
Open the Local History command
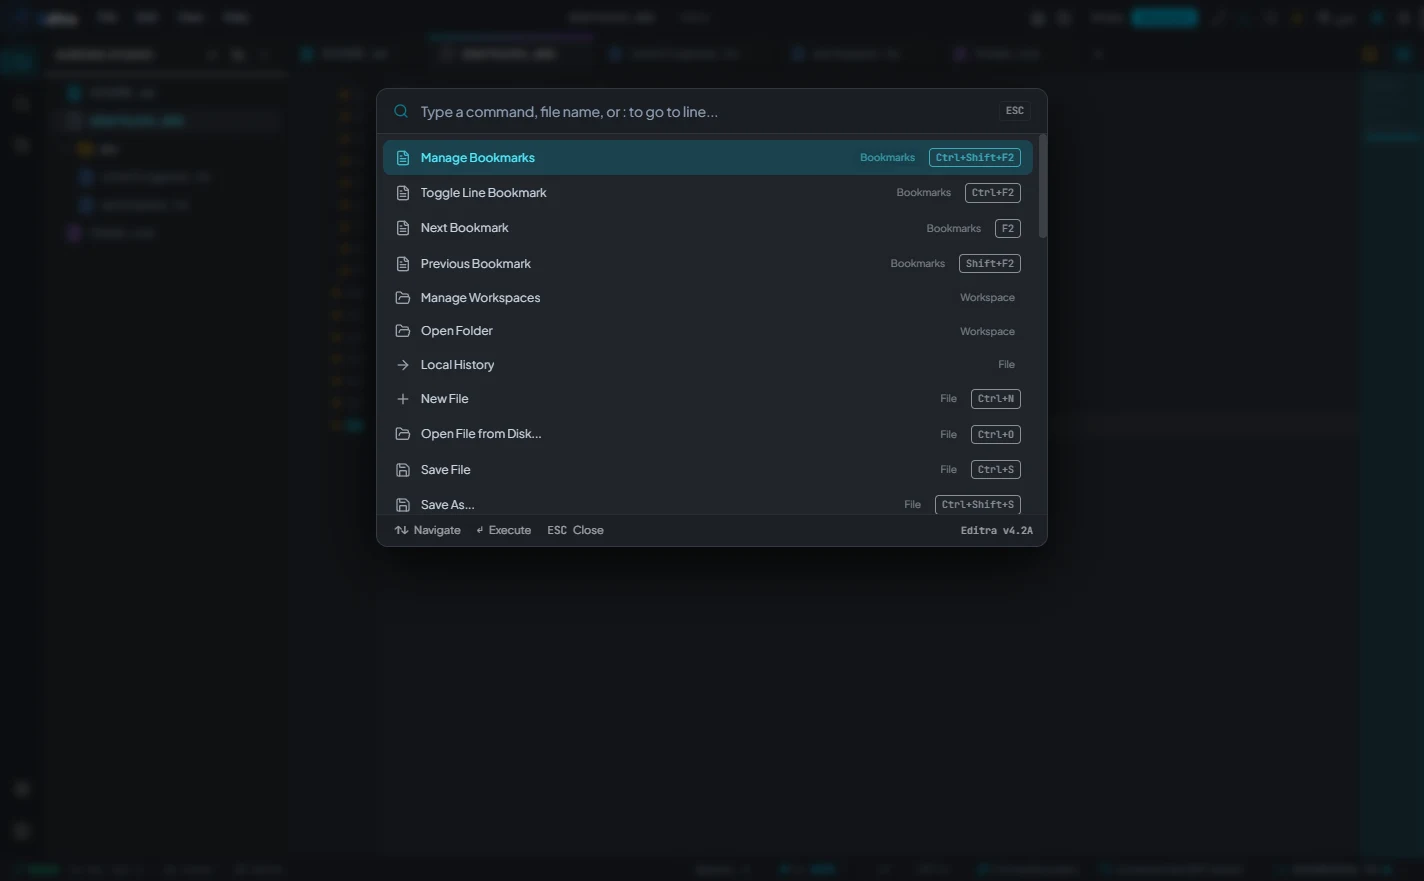708,365
